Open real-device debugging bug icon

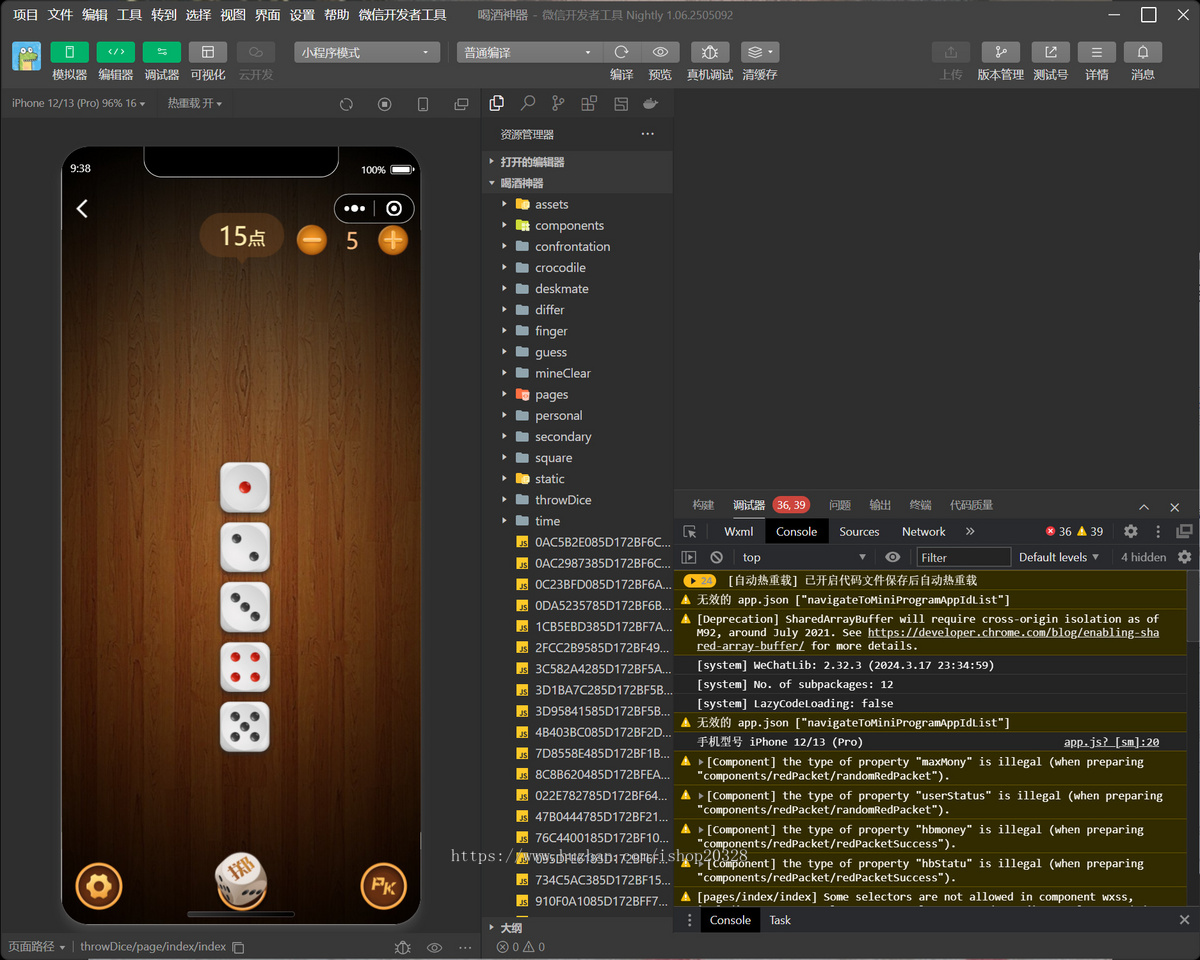[x=709, y=52]
